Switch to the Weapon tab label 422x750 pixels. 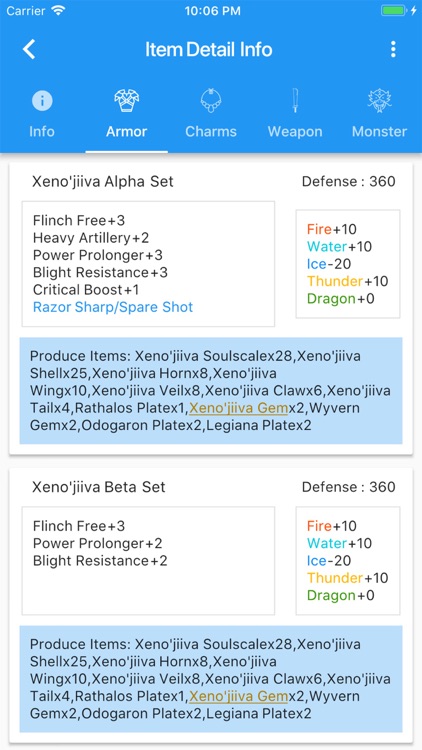[295, 132]
